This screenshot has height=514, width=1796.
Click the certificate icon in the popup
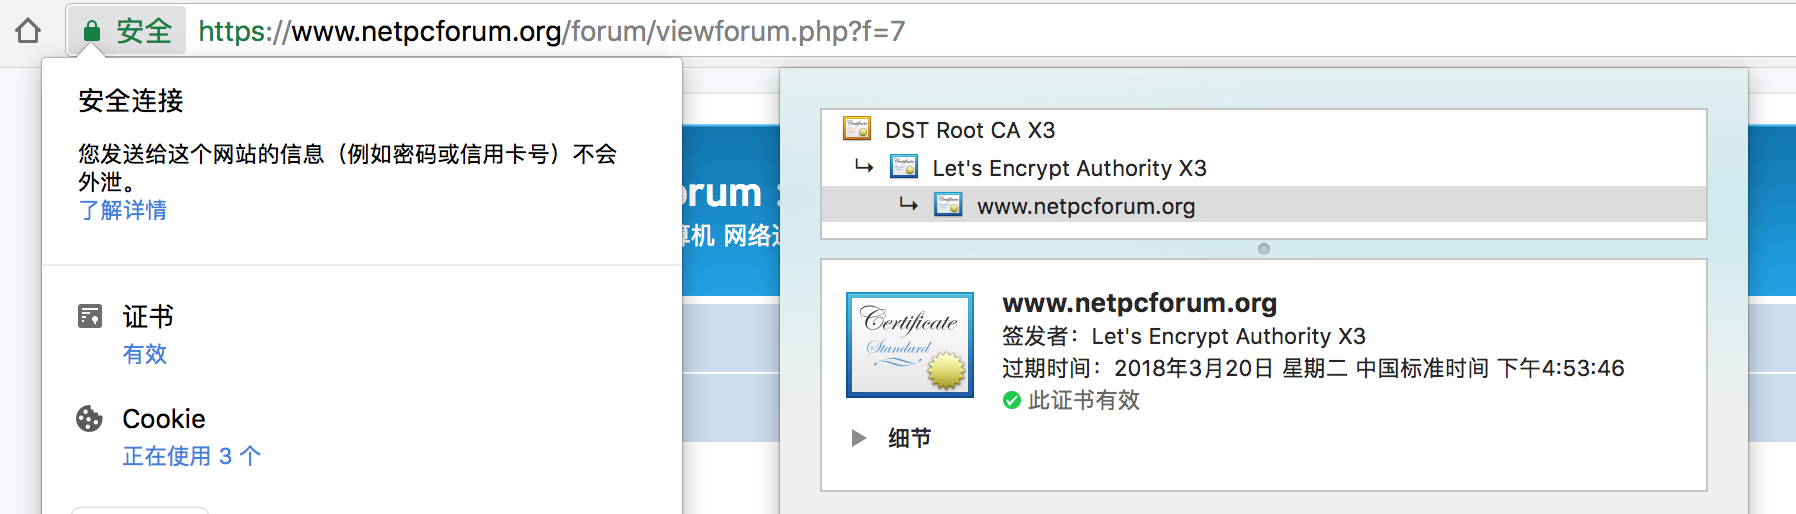90,316
